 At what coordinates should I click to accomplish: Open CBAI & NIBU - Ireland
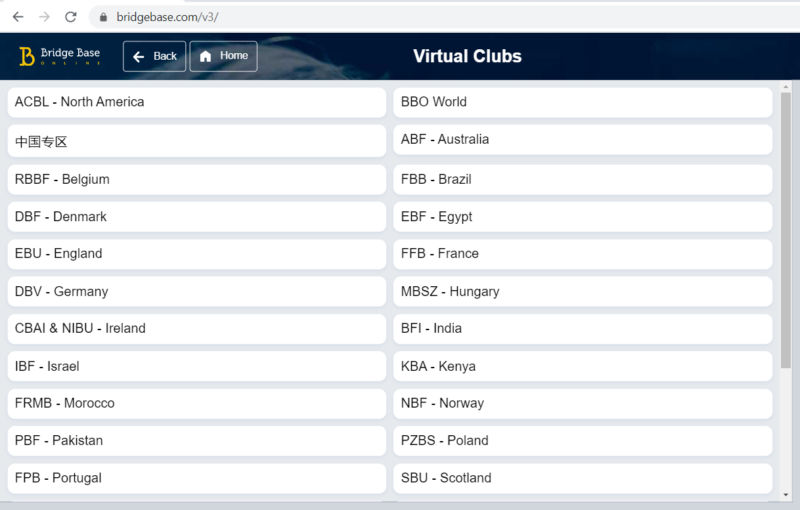(x=197, y=328)
